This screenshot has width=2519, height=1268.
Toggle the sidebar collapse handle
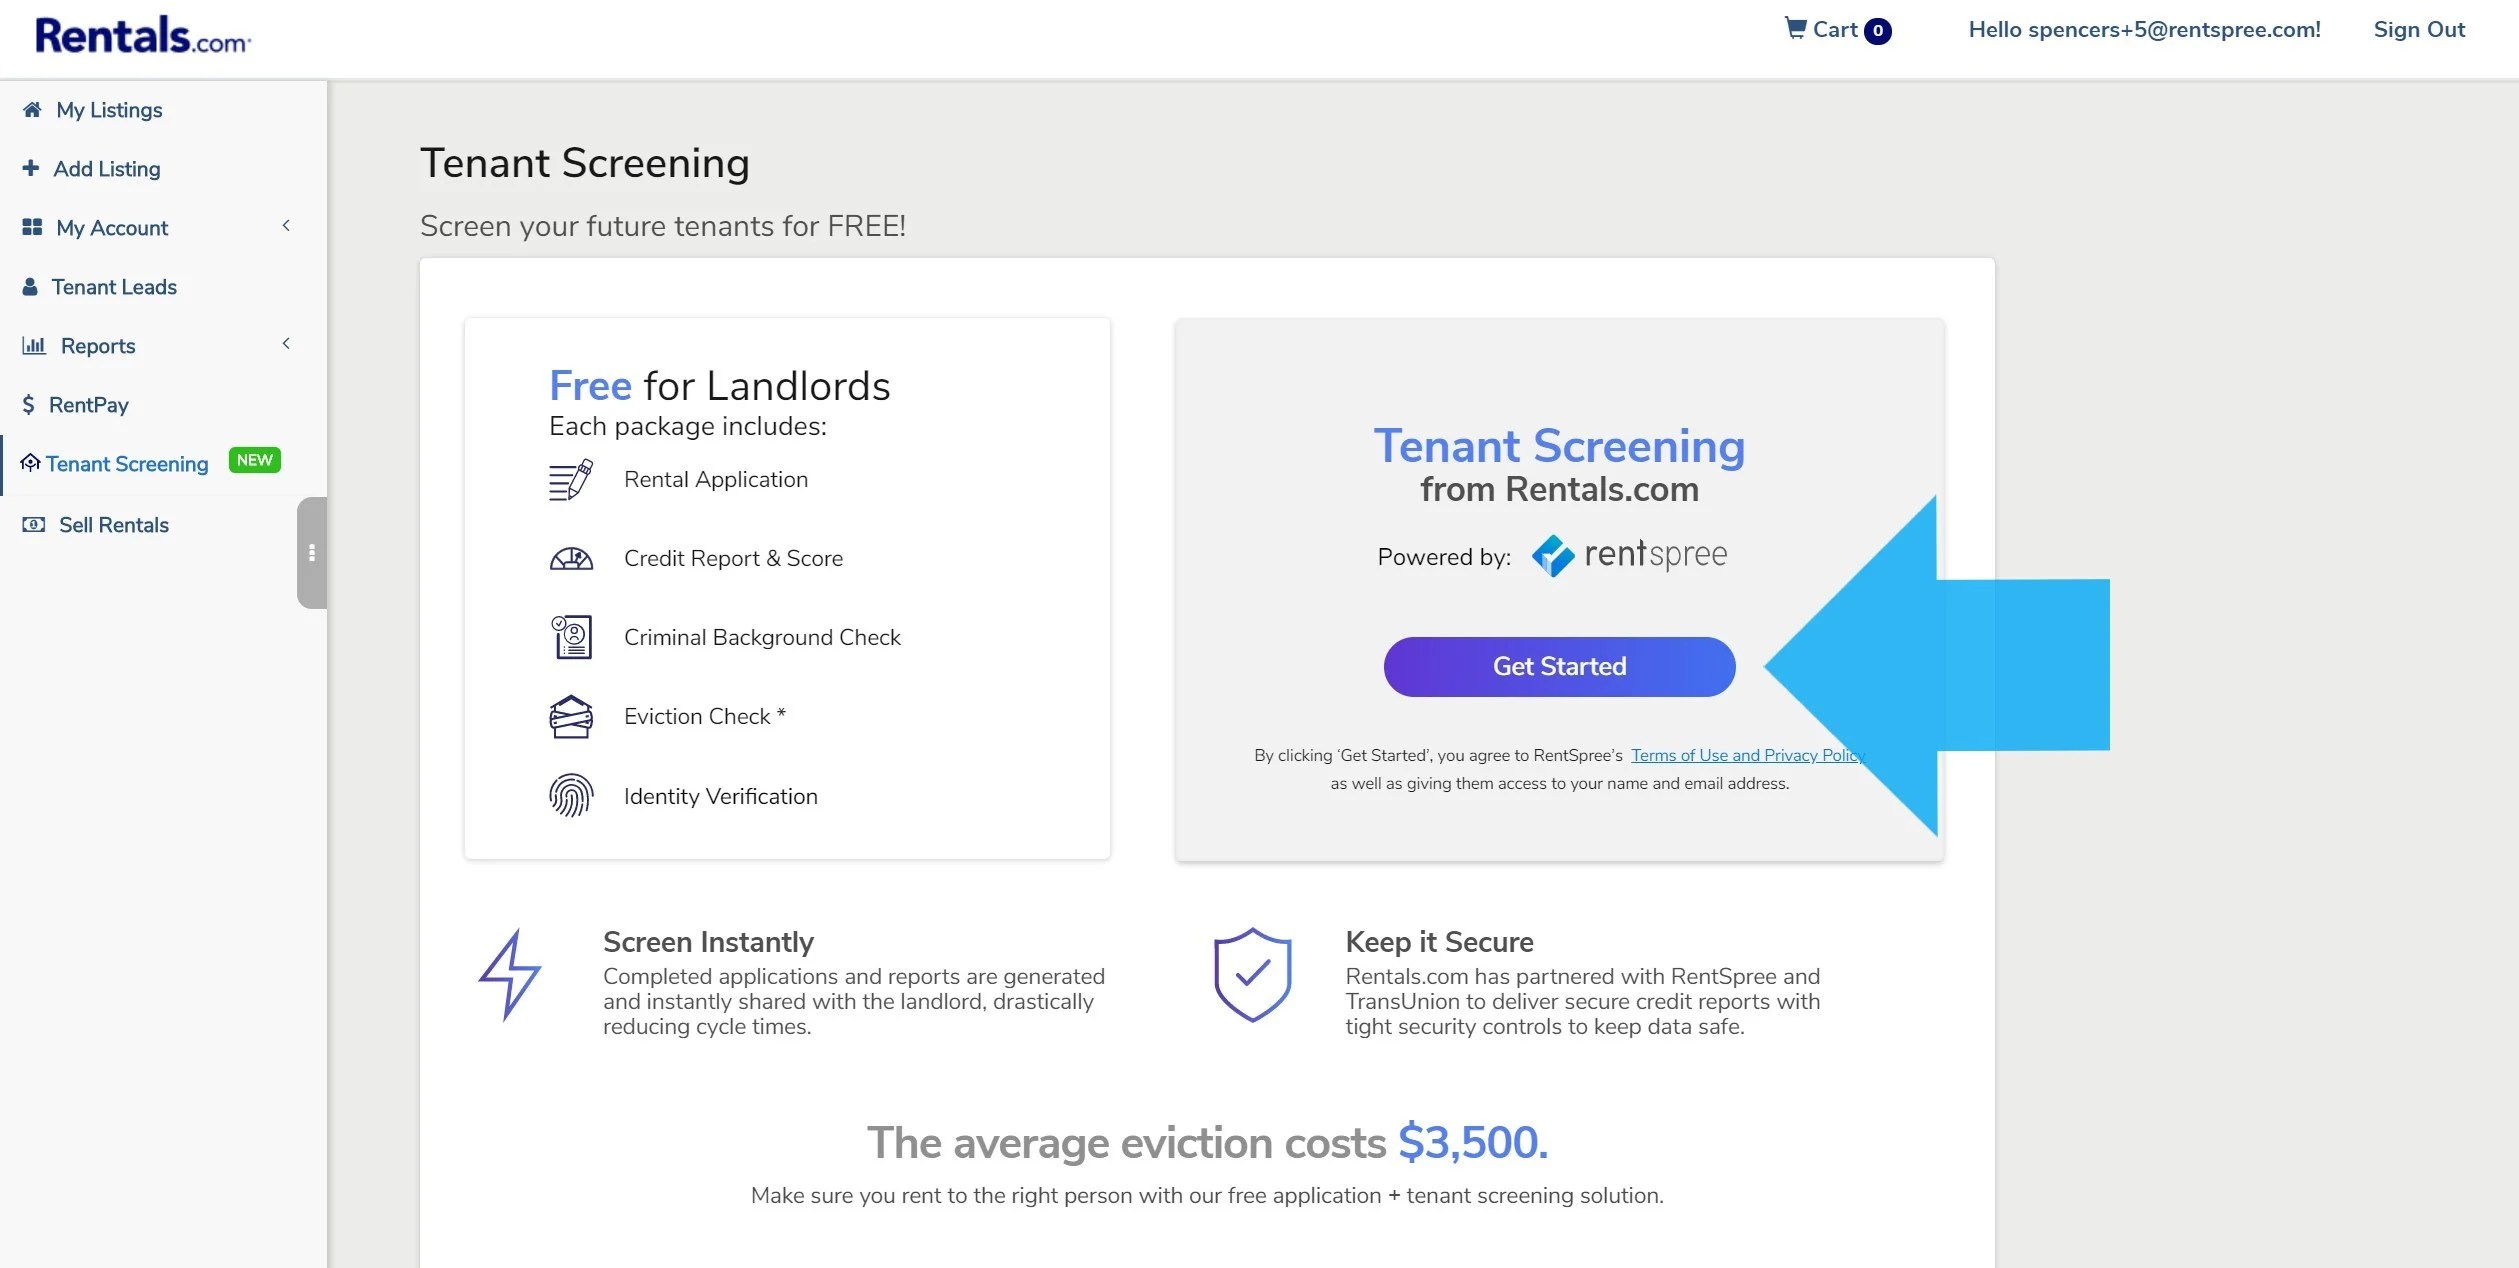pyautogui.click(x=311, y=553)
